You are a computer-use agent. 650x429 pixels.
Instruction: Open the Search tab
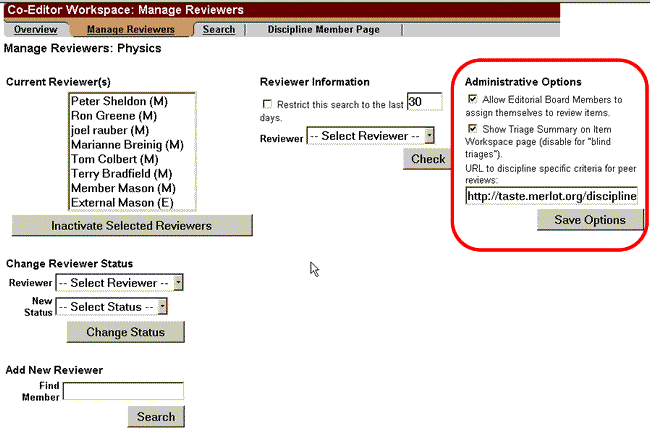[219, 30]
